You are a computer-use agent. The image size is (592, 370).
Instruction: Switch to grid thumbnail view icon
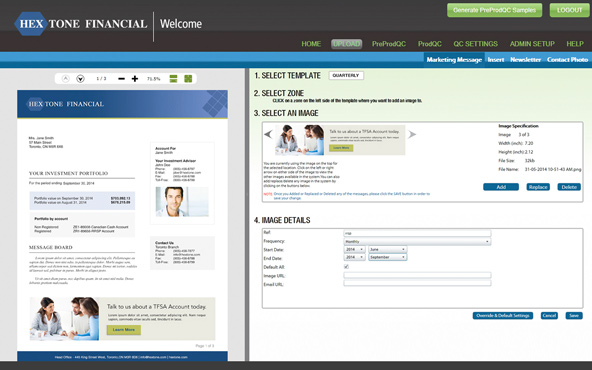(188, 79)
